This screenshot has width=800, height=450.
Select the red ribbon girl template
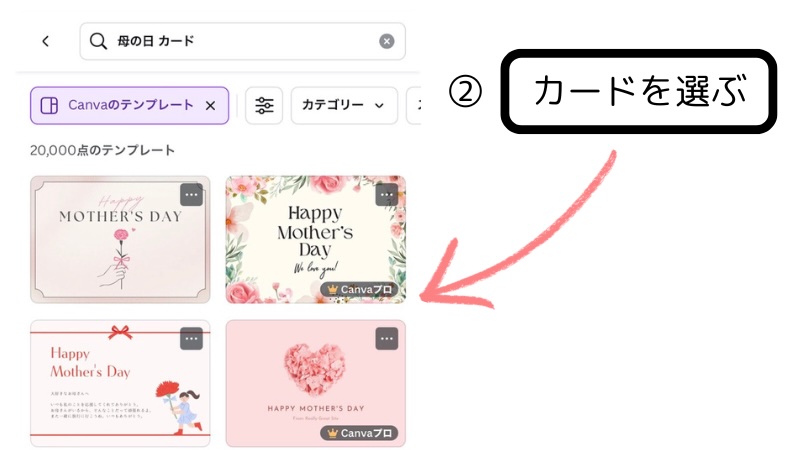click(x=120, y=384)
